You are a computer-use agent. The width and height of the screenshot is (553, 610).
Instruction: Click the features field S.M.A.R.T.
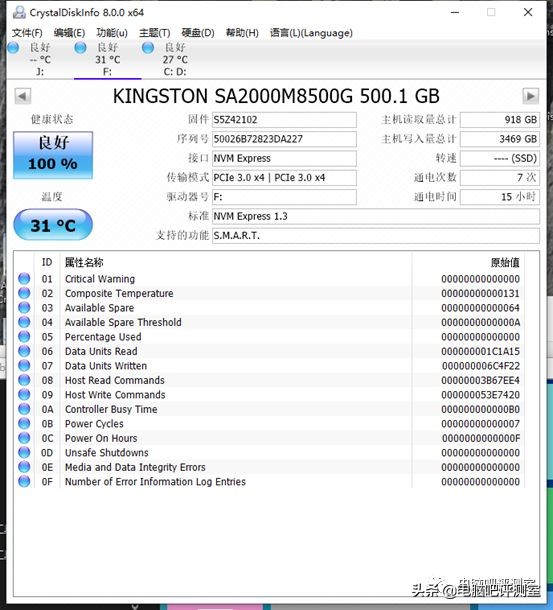pyautogui.click(x=376, y=236)
